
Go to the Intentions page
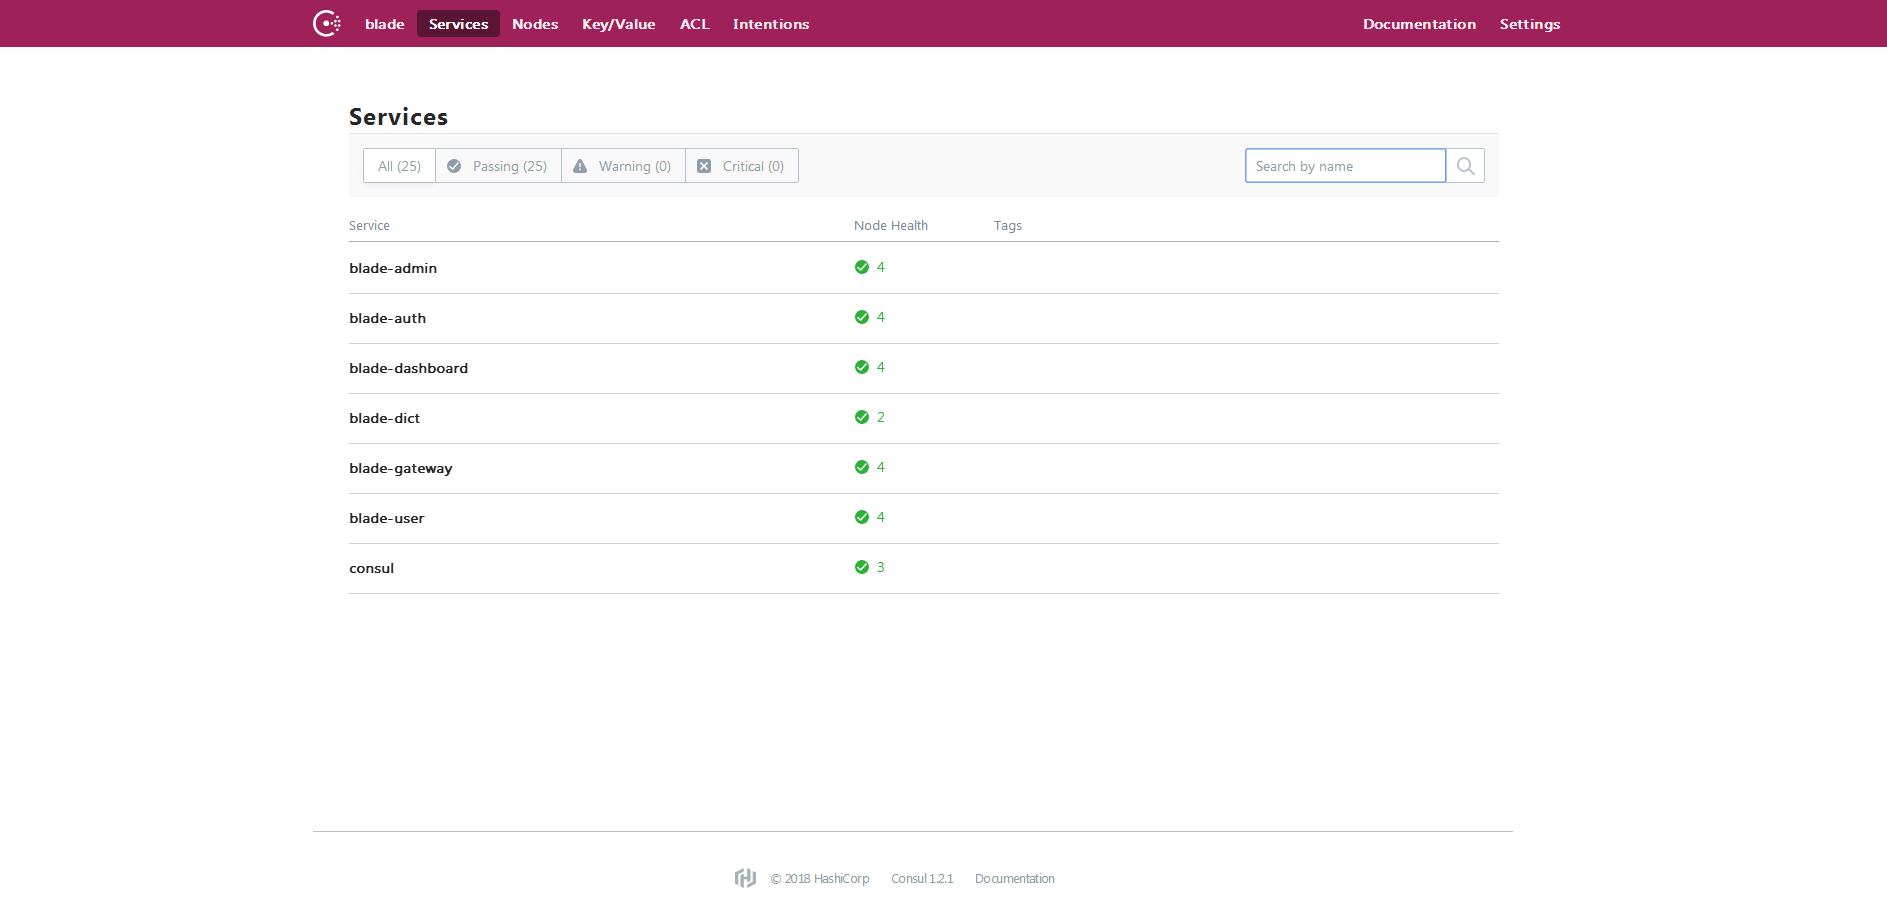tap(771, 24)
